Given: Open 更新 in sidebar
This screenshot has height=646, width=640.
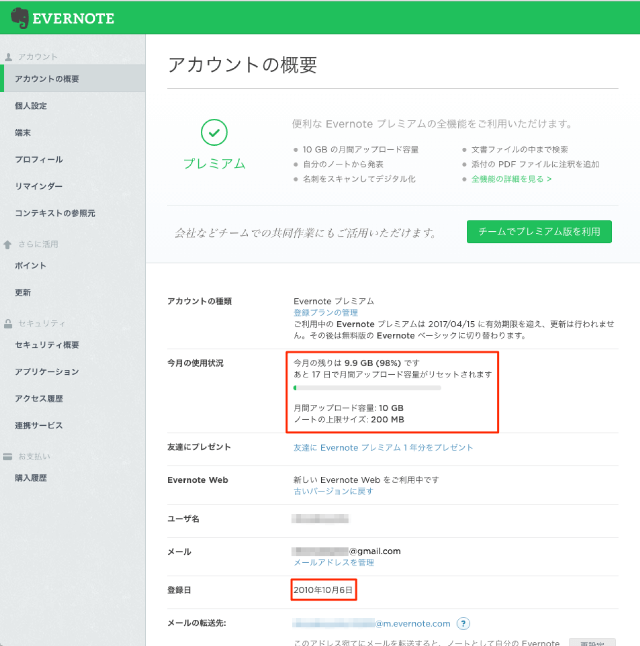Looking at the screenshot, I should pos(23,293).
